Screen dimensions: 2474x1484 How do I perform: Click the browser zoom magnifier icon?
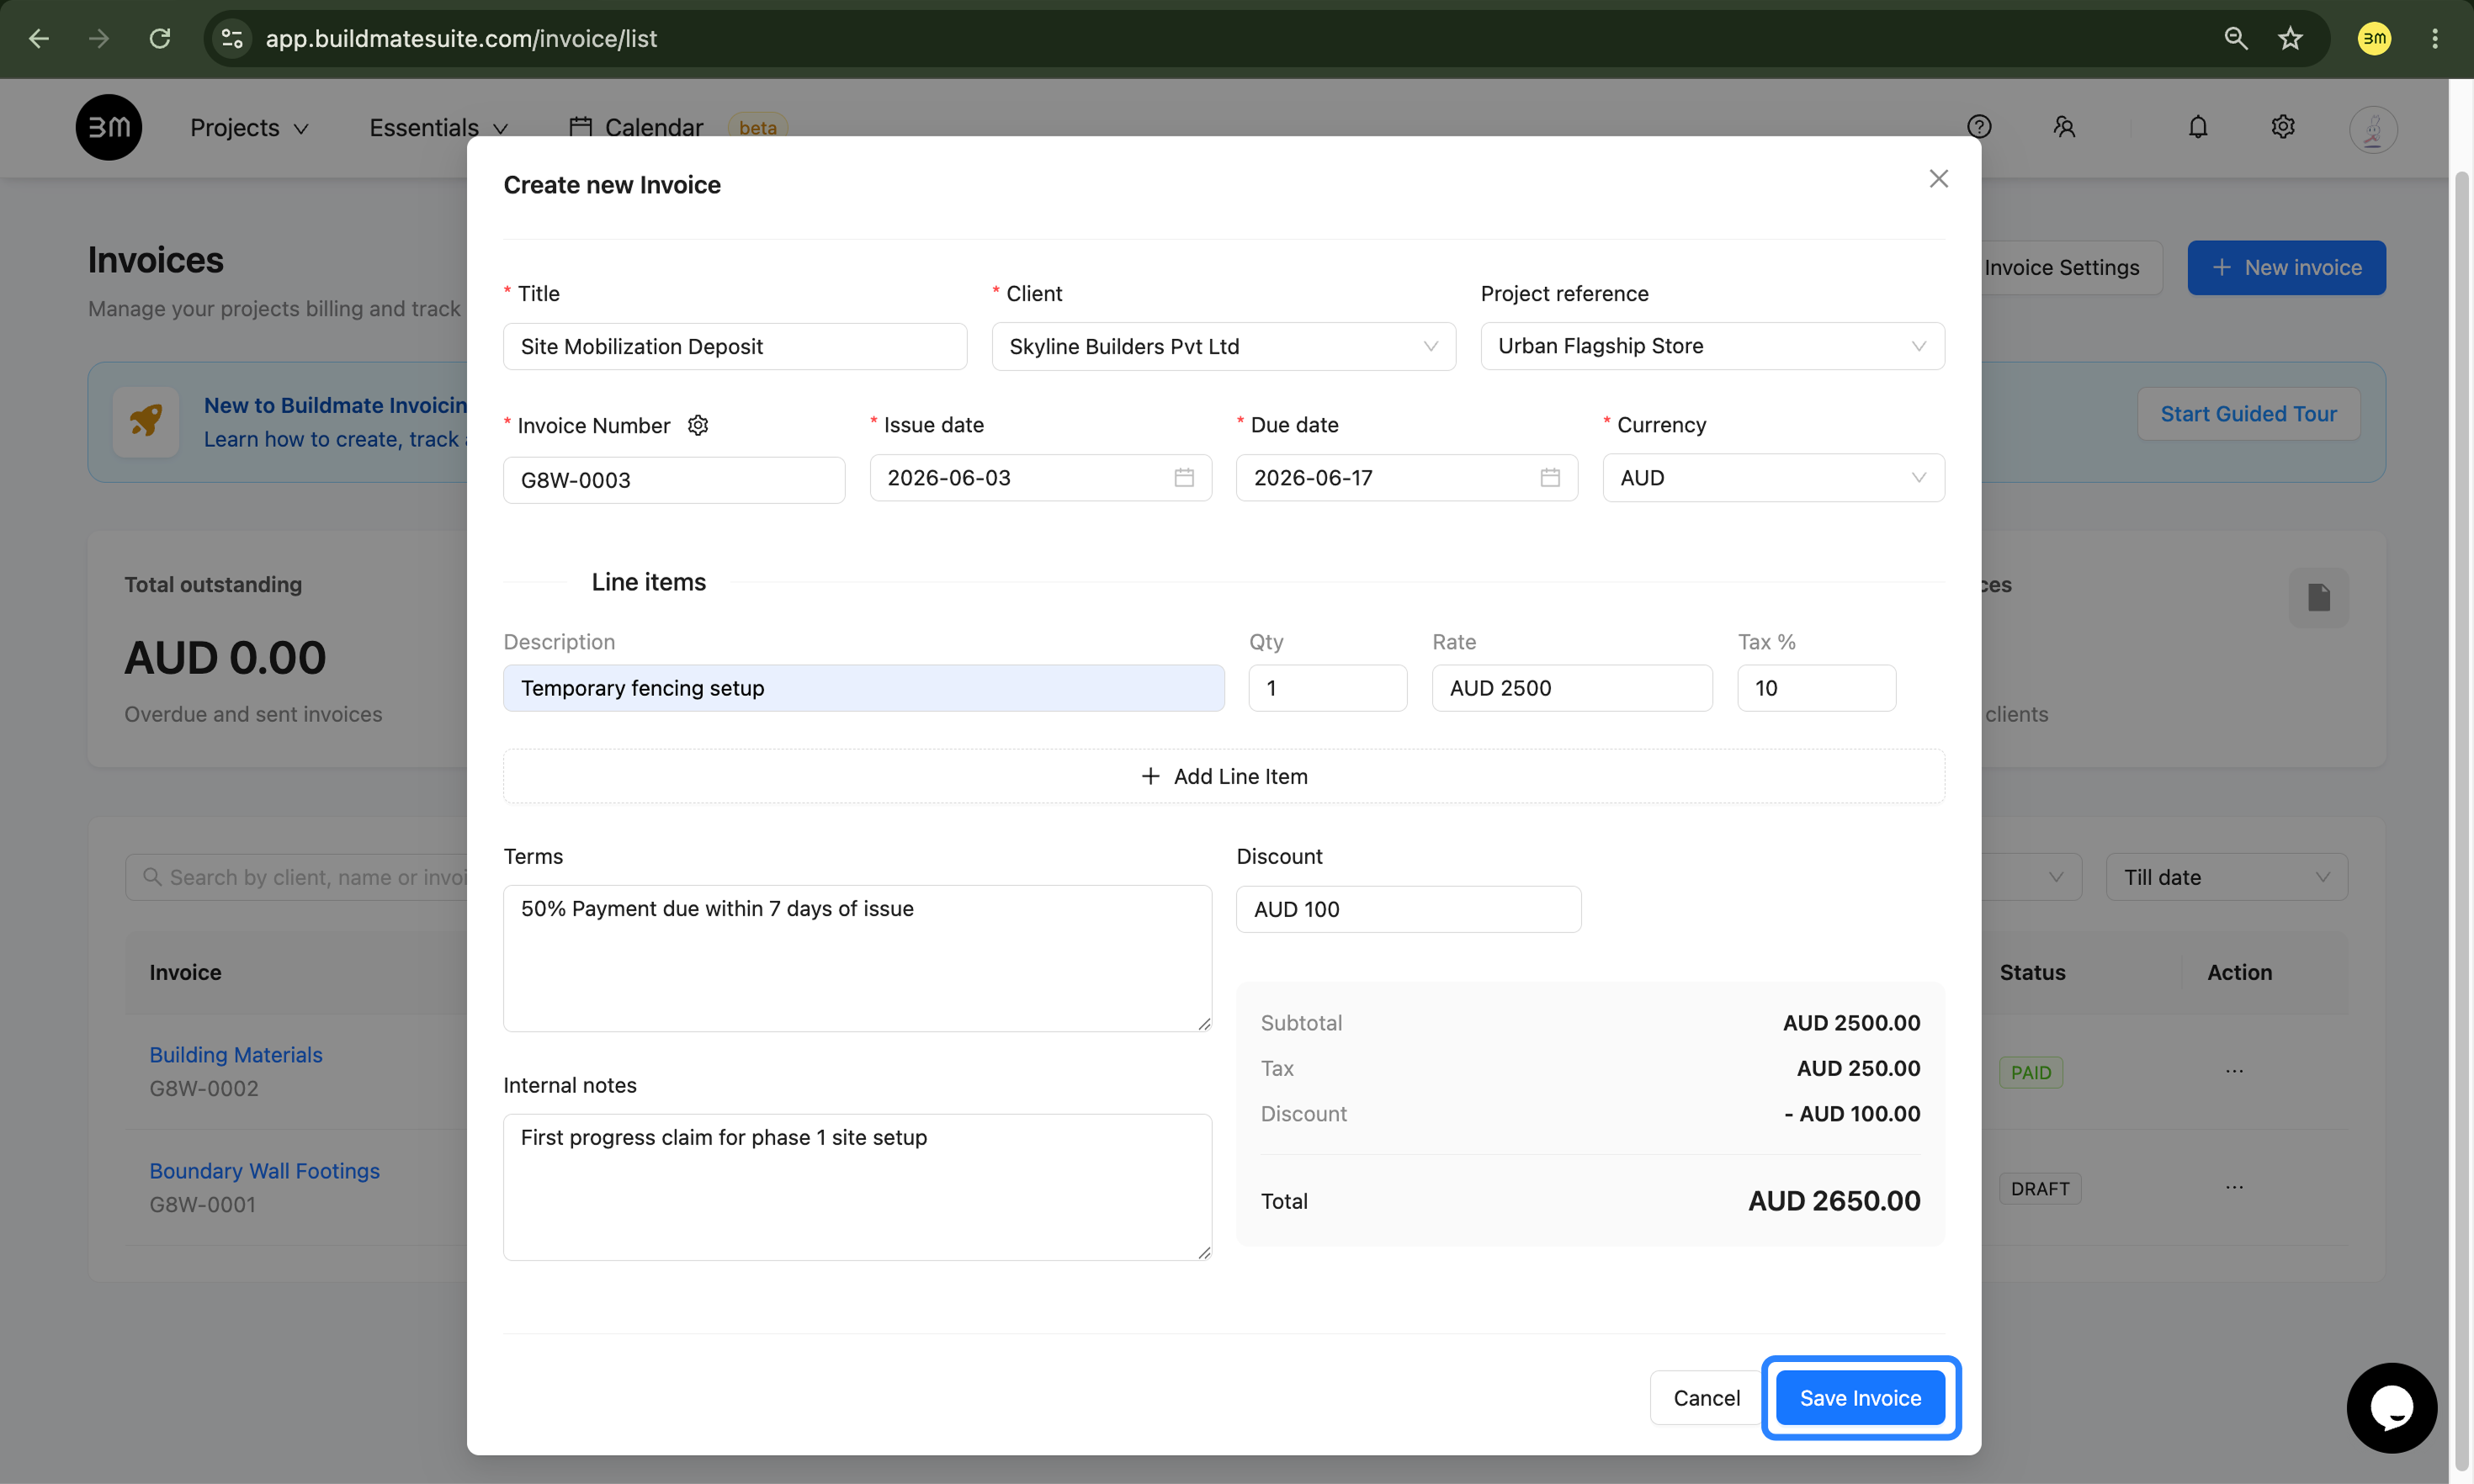pyautogui.click(x=2236, y=38)
